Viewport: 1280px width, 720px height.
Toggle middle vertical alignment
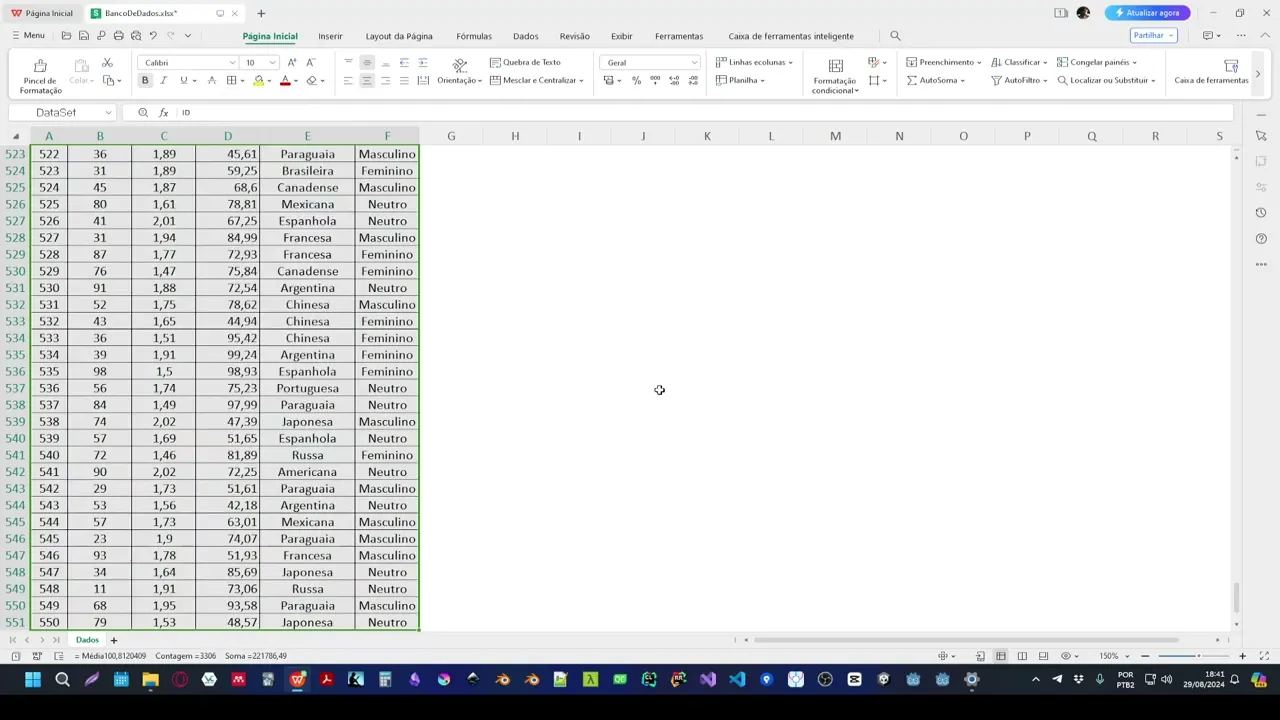tap(366, 62)
